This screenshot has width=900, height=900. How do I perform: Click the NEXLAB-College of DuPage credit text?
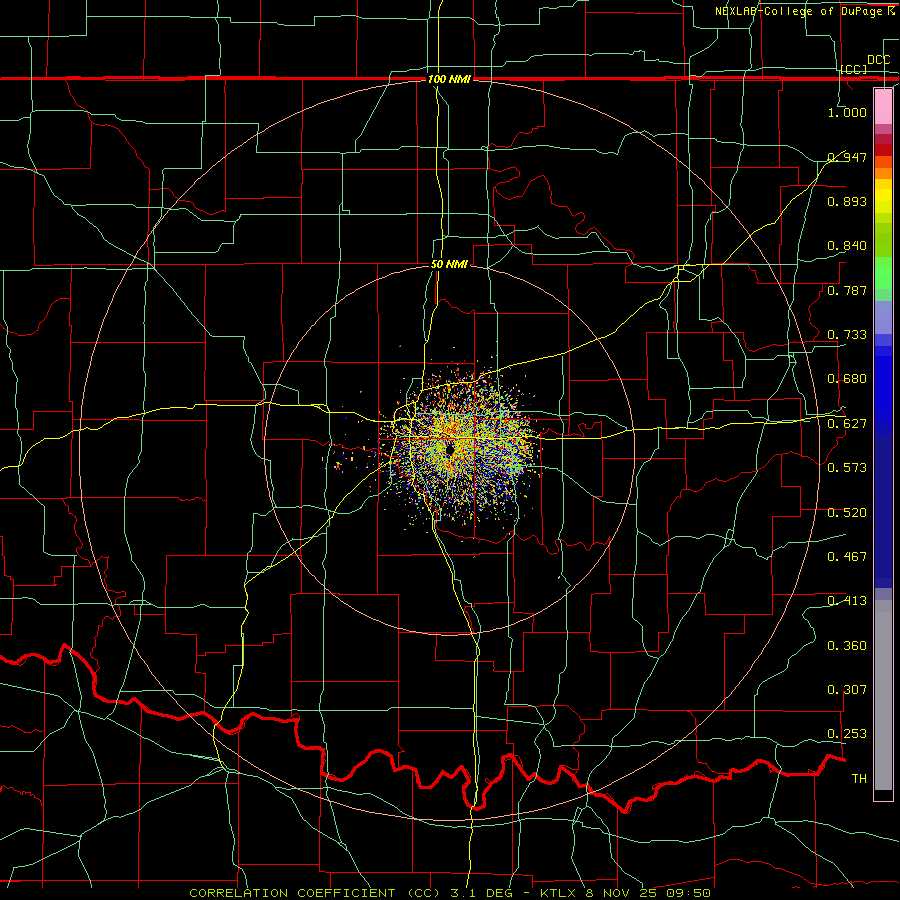(x=804, y=11)
